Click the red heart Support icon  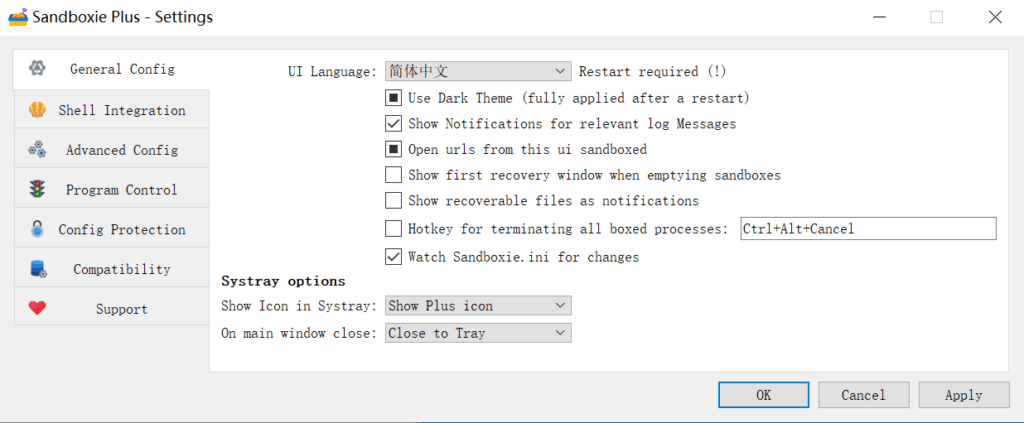37,309
